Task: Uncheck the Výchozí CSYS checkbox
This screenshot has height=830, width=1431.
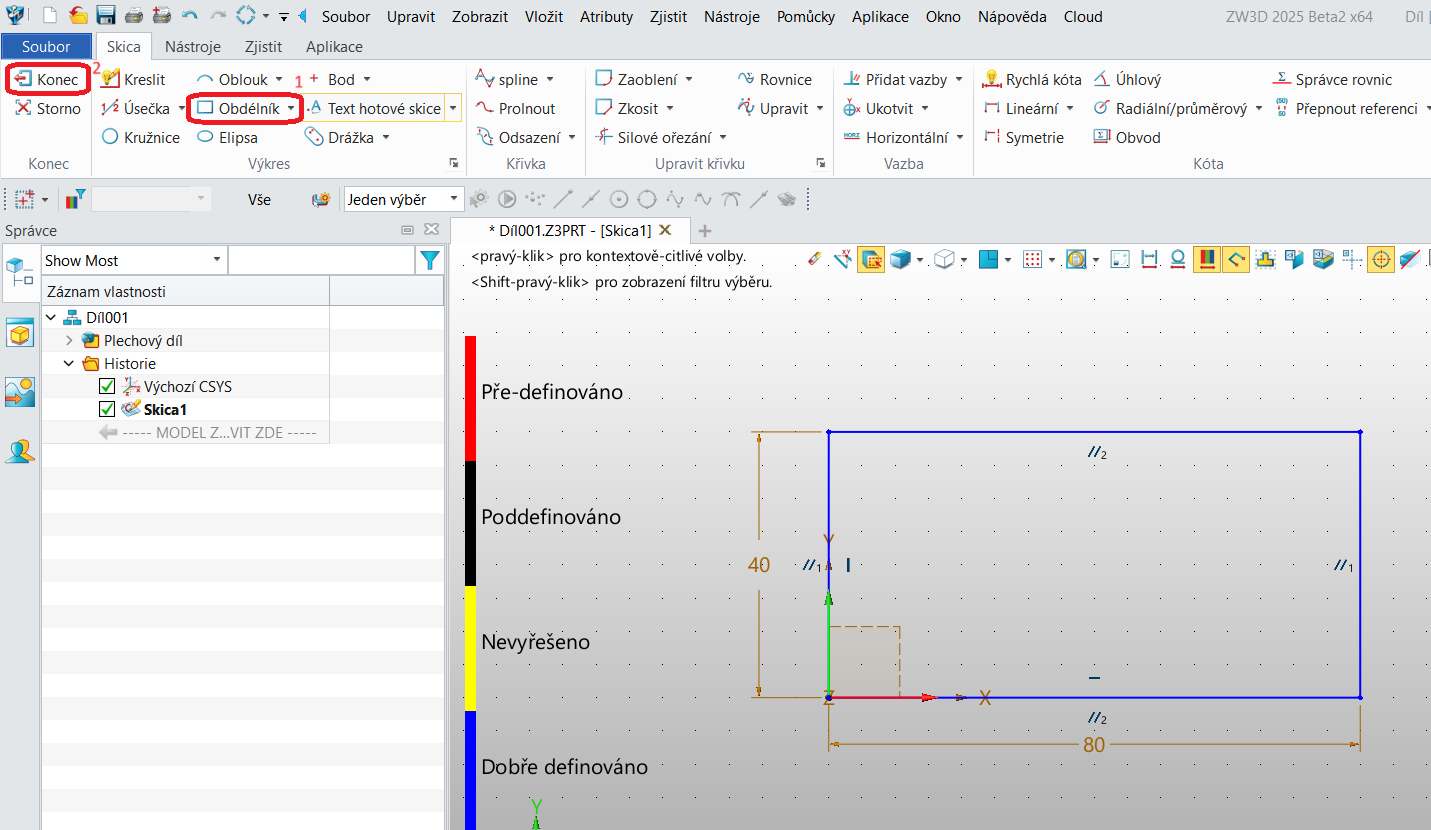Action: 107,386
